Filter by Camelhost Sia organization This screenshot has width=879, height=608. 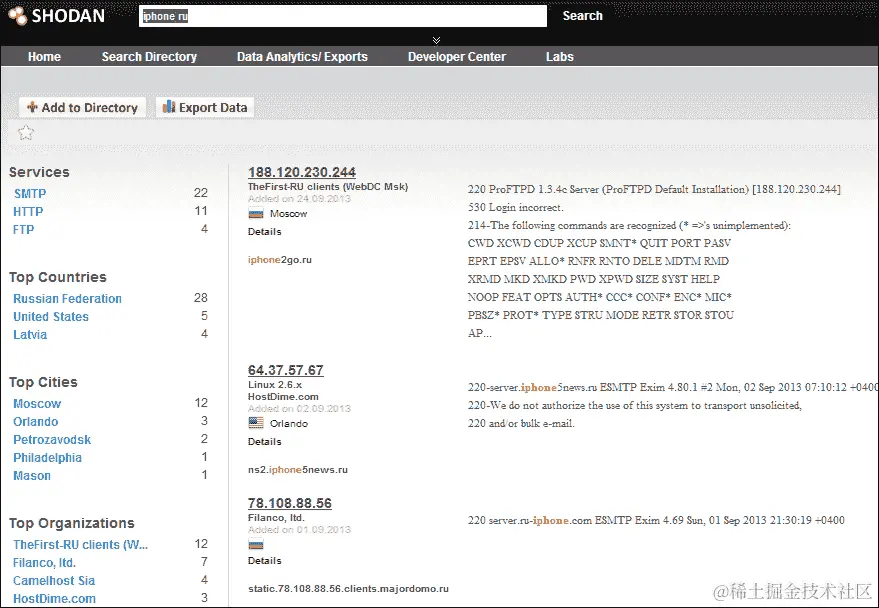(x=54, y=580)
